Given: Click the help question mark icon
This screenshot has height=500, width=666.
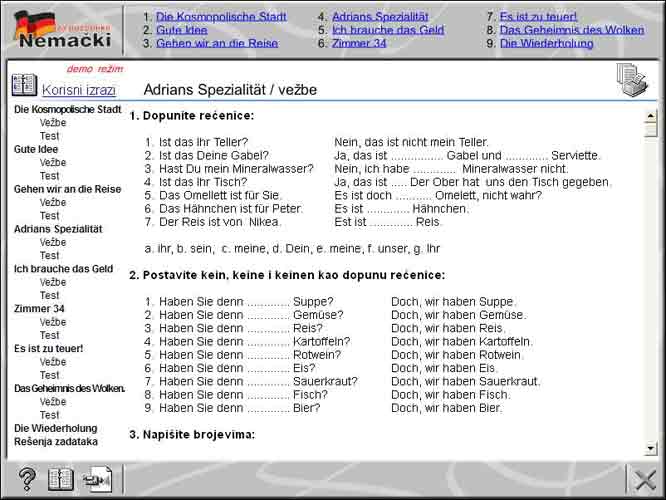Looking at the screenshot, I should (x=27, y=479).
